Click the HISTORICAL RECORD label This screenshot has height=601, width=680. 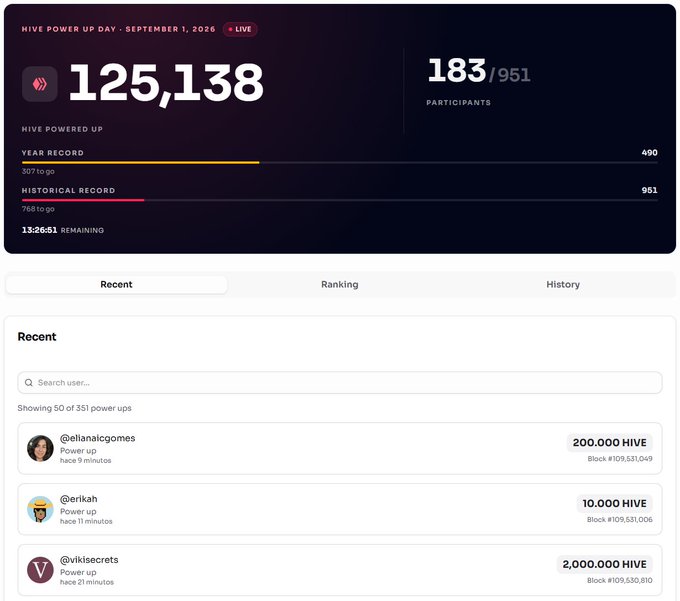(69, 190)
